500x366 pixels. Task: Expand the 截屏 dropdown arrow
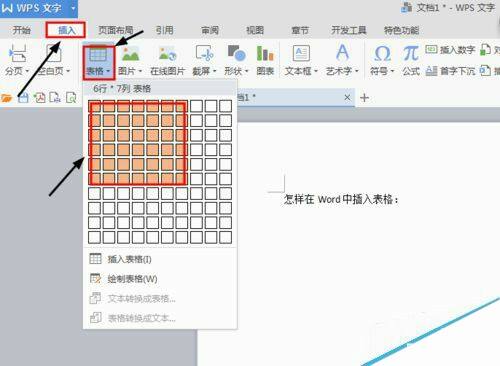[x=214, y=71]
